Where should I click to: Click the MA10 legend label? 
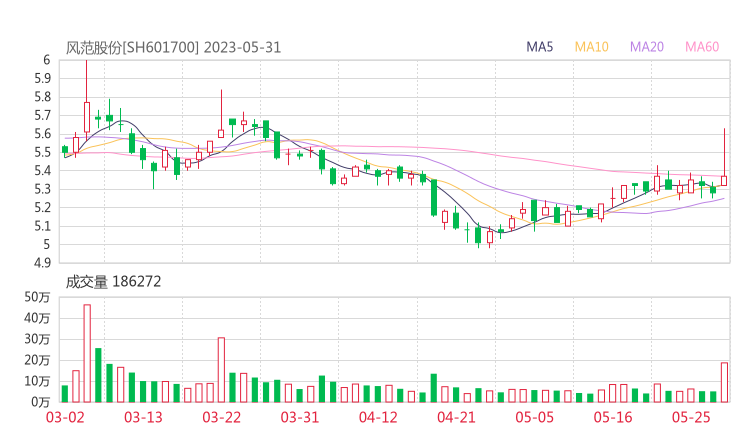click(591, 47)
